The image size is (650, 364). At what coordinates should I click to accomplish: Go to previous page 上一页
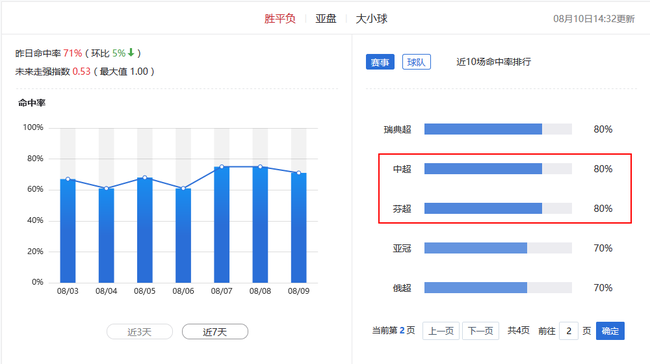point(441,331)
